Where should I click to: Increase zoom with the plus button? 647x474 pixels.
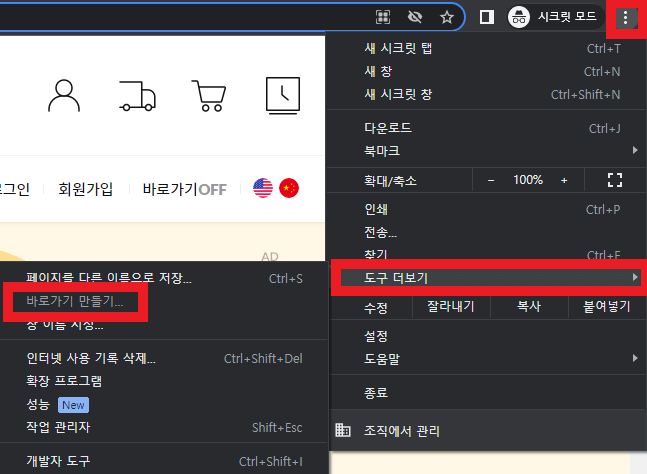click(564, 180)
